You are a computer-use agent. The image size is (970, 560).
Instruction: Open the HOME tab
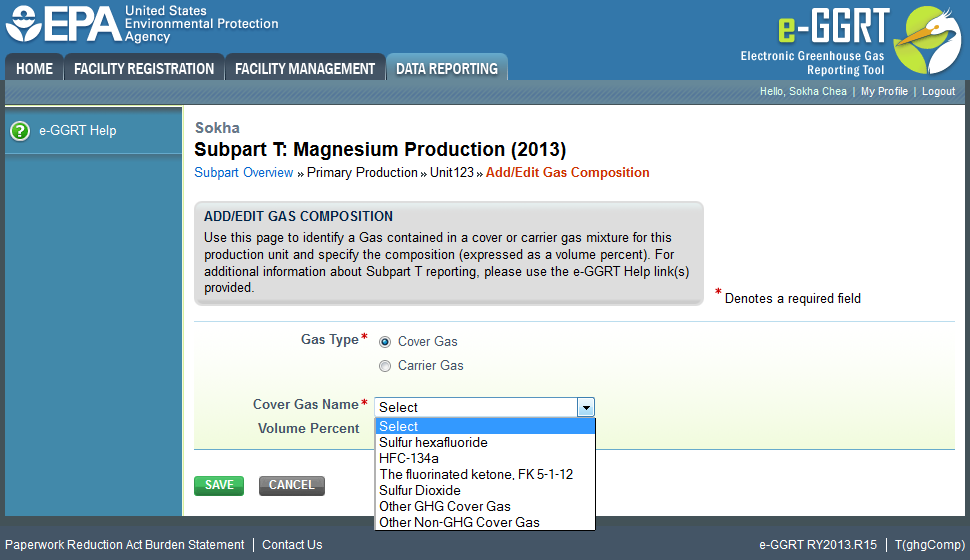pos(34,68)
